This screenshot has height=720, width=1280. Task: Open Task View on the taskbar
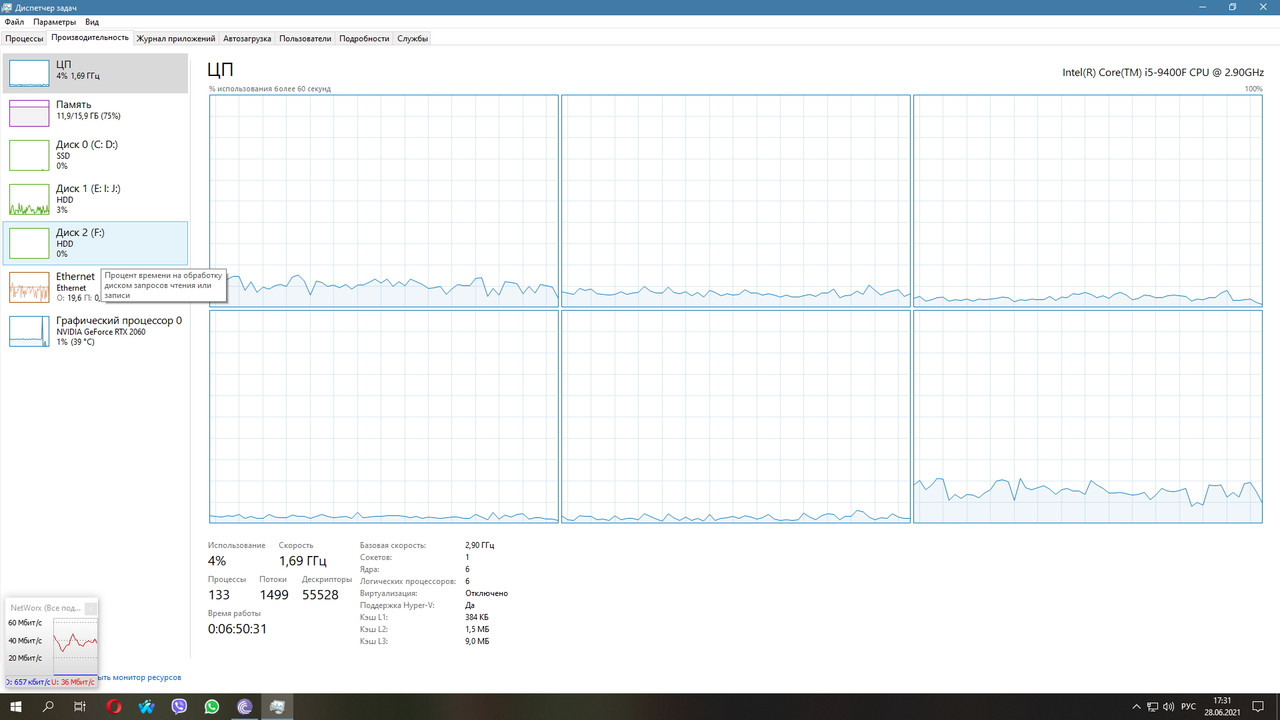[80, 707]
